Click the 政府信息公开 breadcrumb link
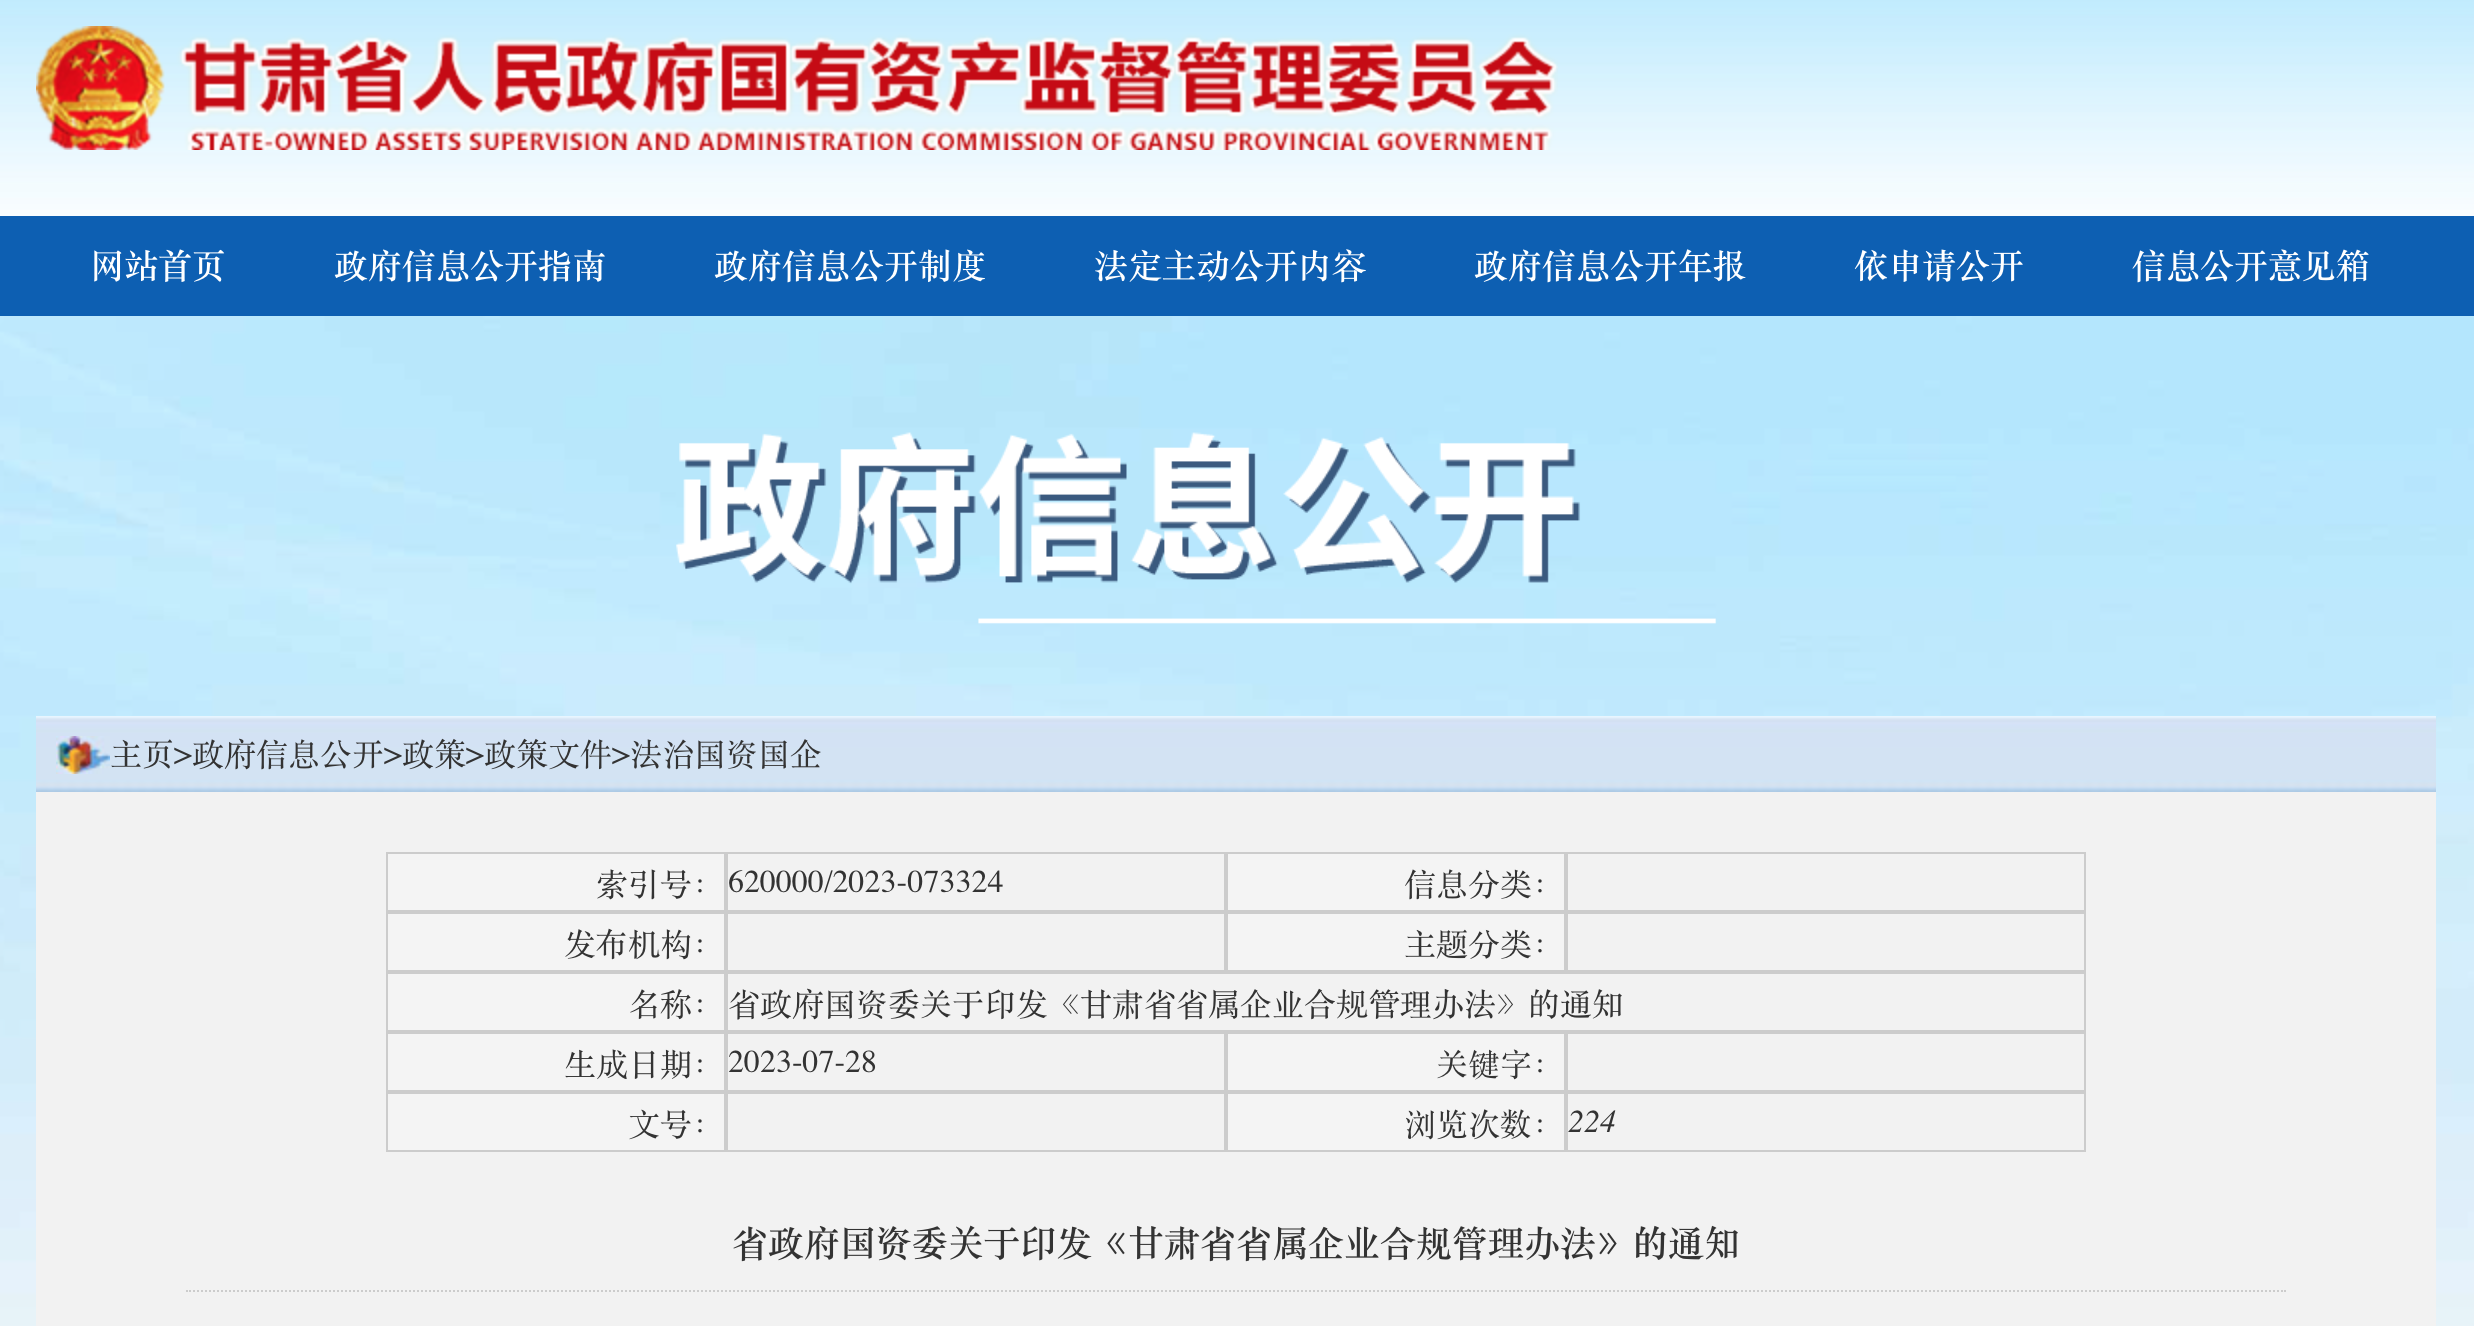The image size is (2474, 1326). 287,755
